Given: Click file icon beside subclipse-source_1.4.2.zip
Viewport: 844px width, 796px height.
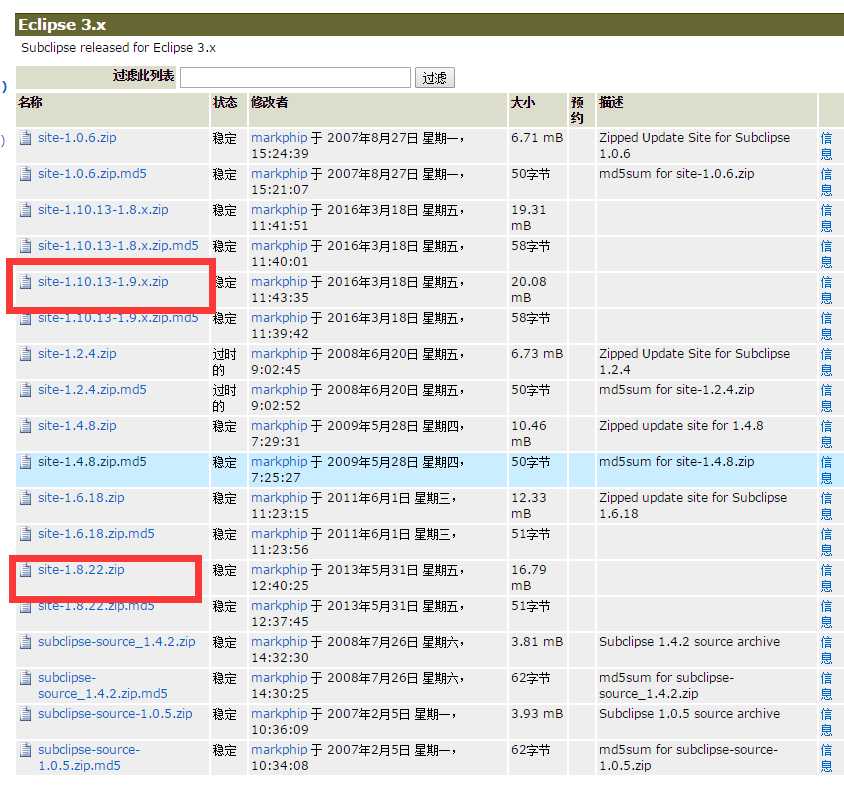Looking at the screenshot, I should coord(25,643).
